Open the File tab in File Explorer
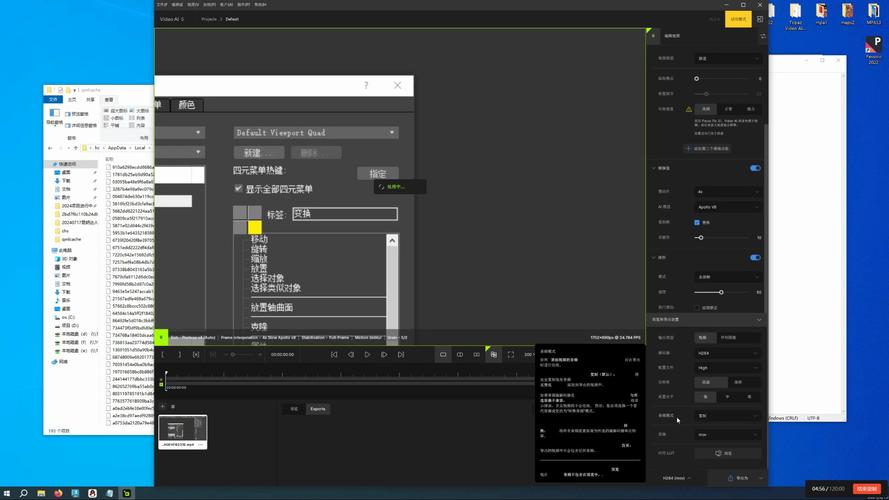This screenshot has height=500, width=889. point(53,99)
